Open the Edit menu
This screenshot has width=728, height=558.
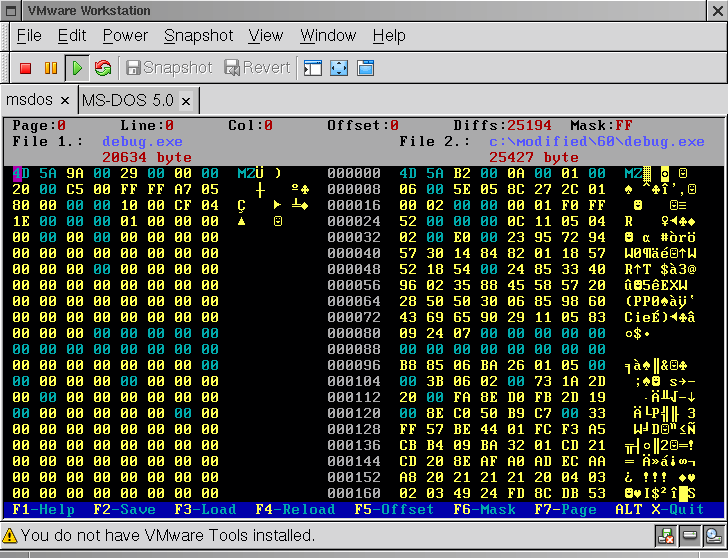[72, 36]
